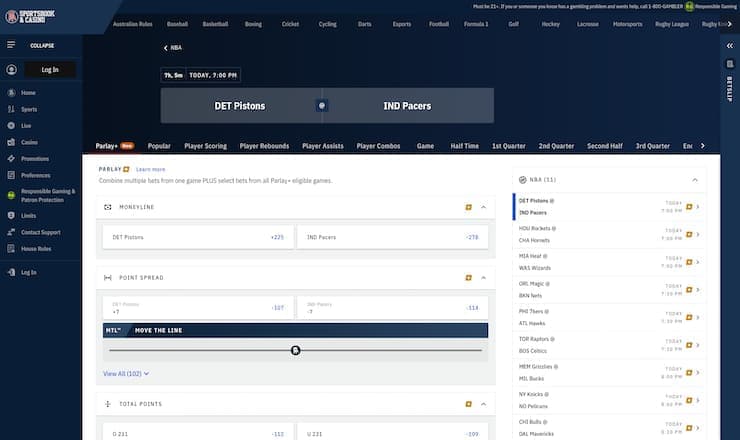
Task: Click the Limits shield icon
Action: click(11, 216)
